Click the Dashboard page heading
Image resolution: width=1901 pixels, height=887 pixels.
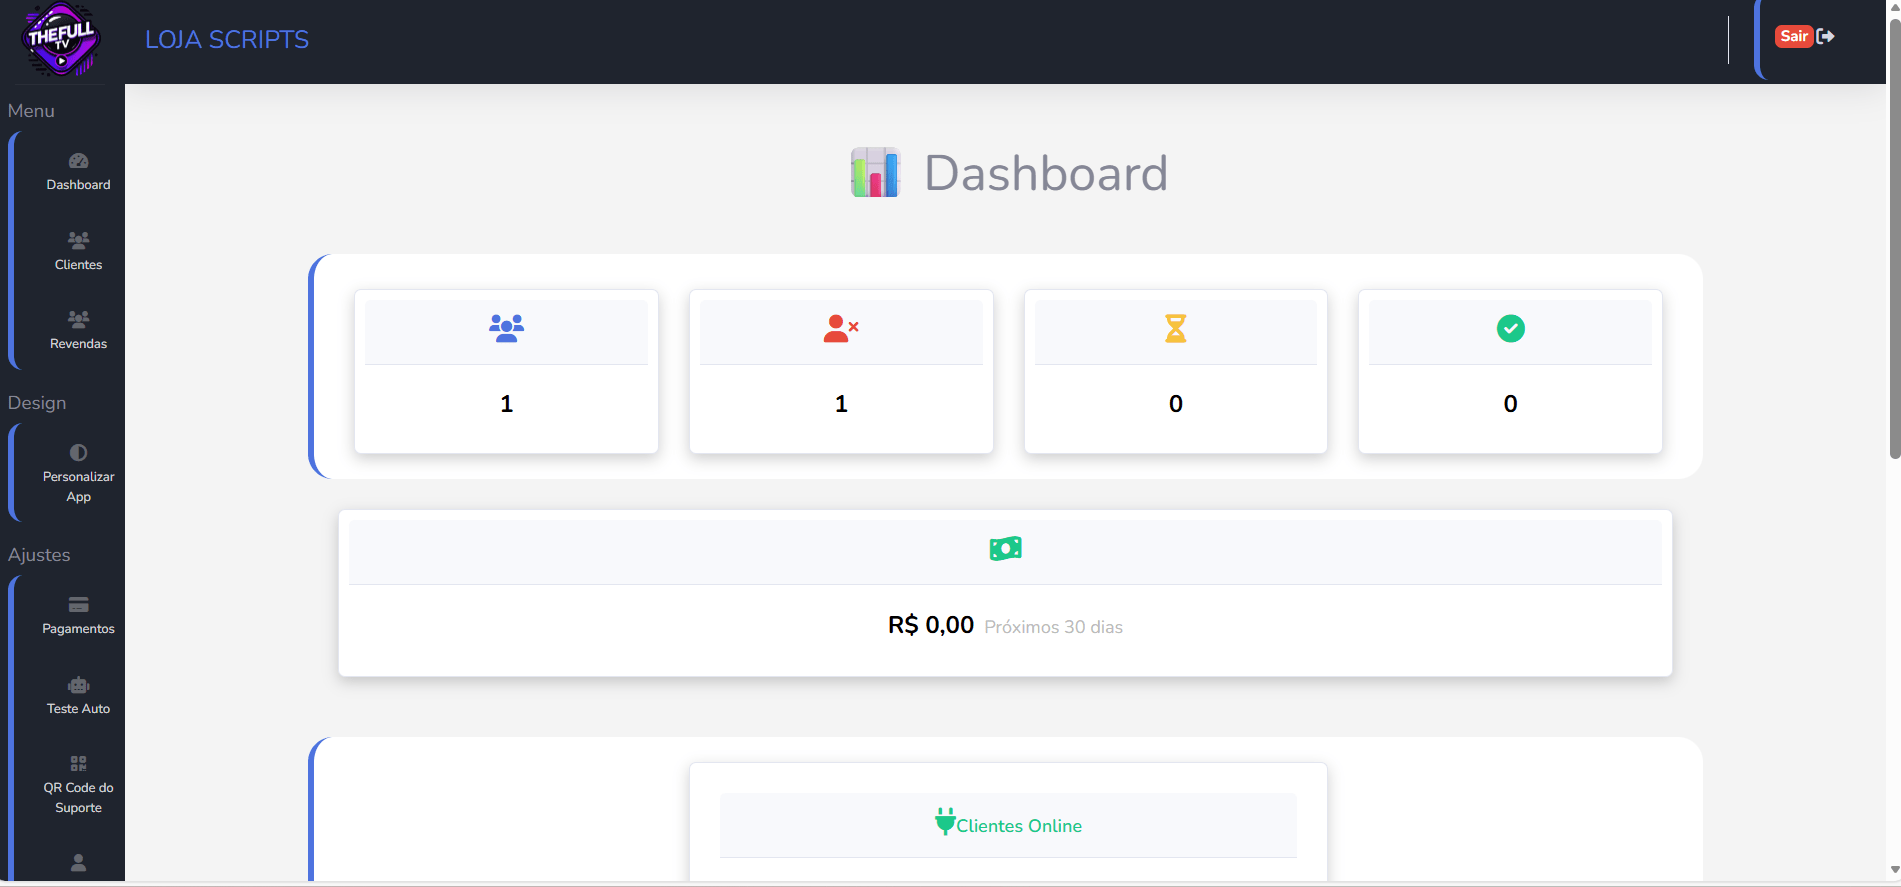pyautogui.click(x=1046, y=173)
